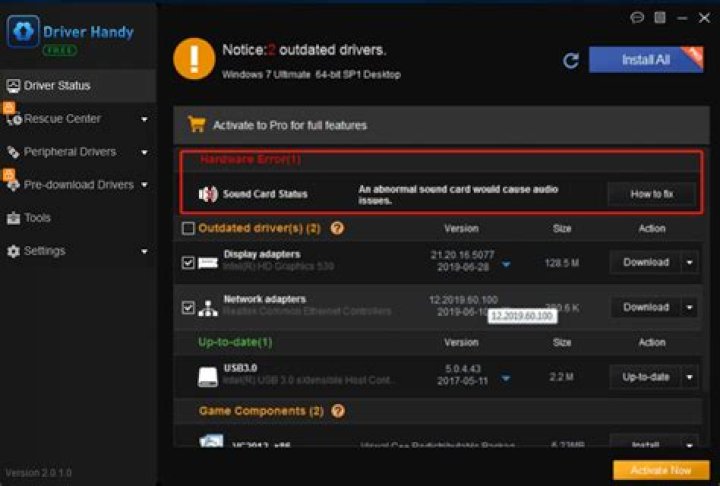Screen dimensions: 720x486
Task: Download the Display adapters driver
Action: (x=646, y=262)
